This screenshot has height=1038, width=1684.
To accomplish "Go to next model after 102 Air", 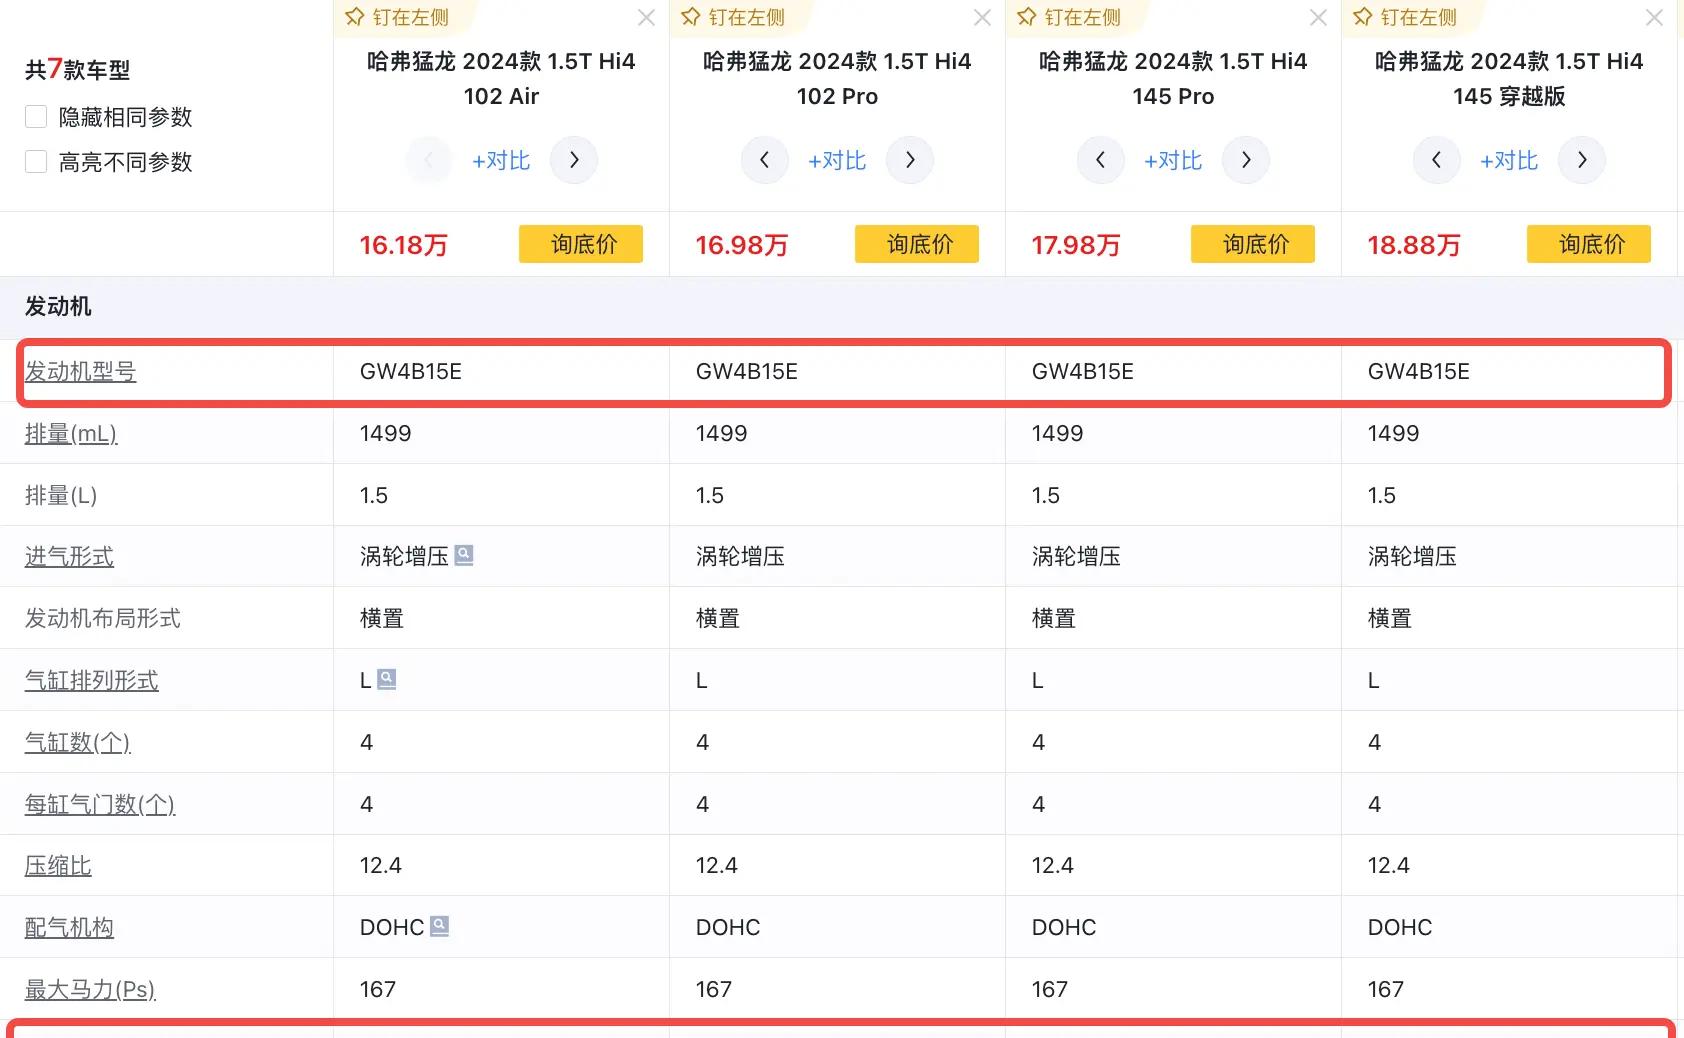I will 574,160.
